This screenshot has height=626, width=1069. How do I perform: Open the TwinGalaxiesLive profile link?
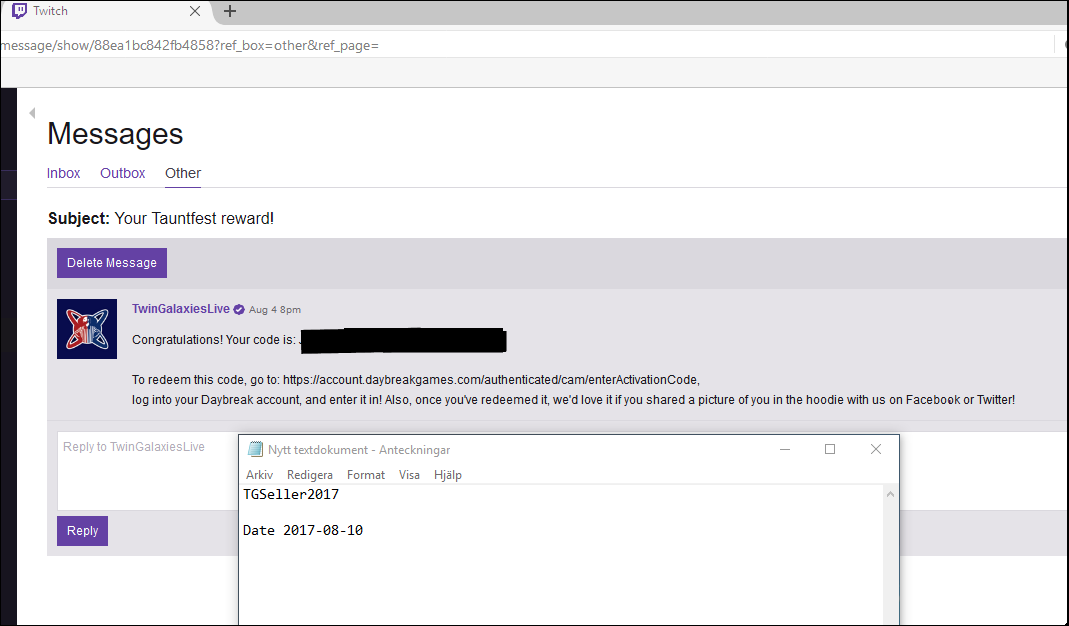(x=181, y=309)
